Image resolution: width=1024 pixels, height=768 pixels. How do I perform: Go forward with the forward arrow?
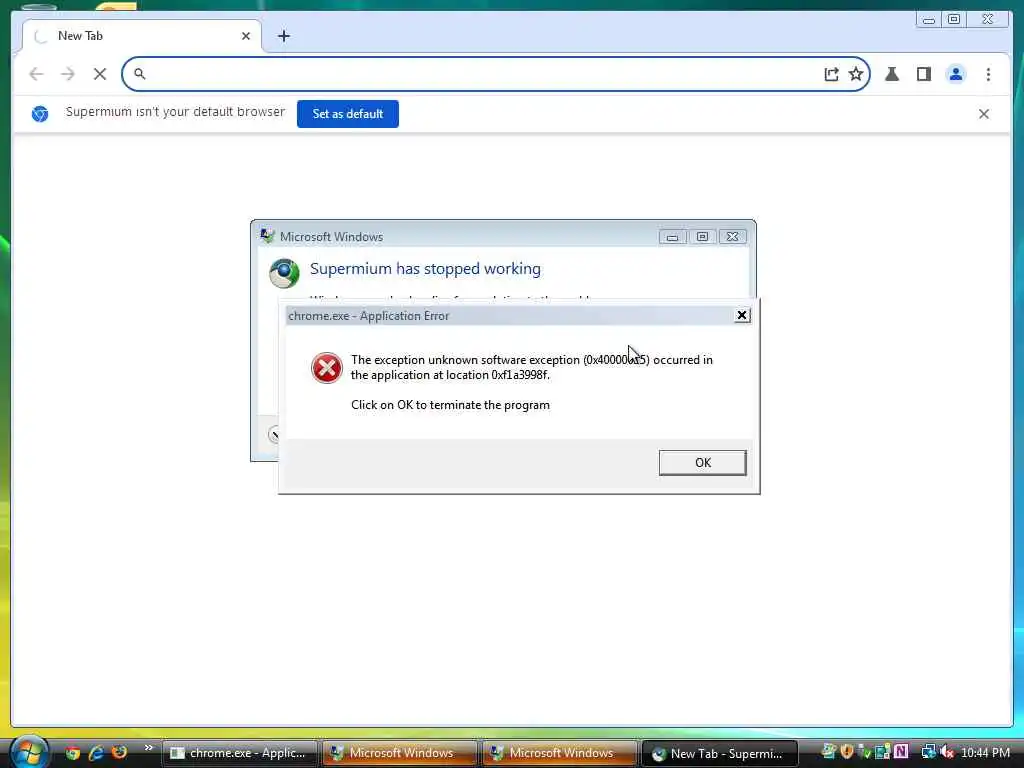click(x=68, y=74)
